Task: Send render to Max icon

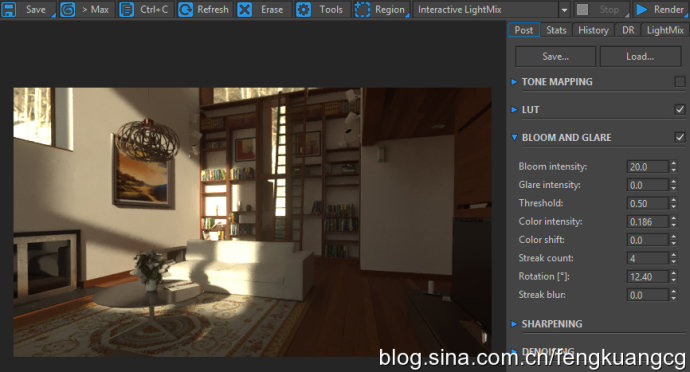Action: 67,9
